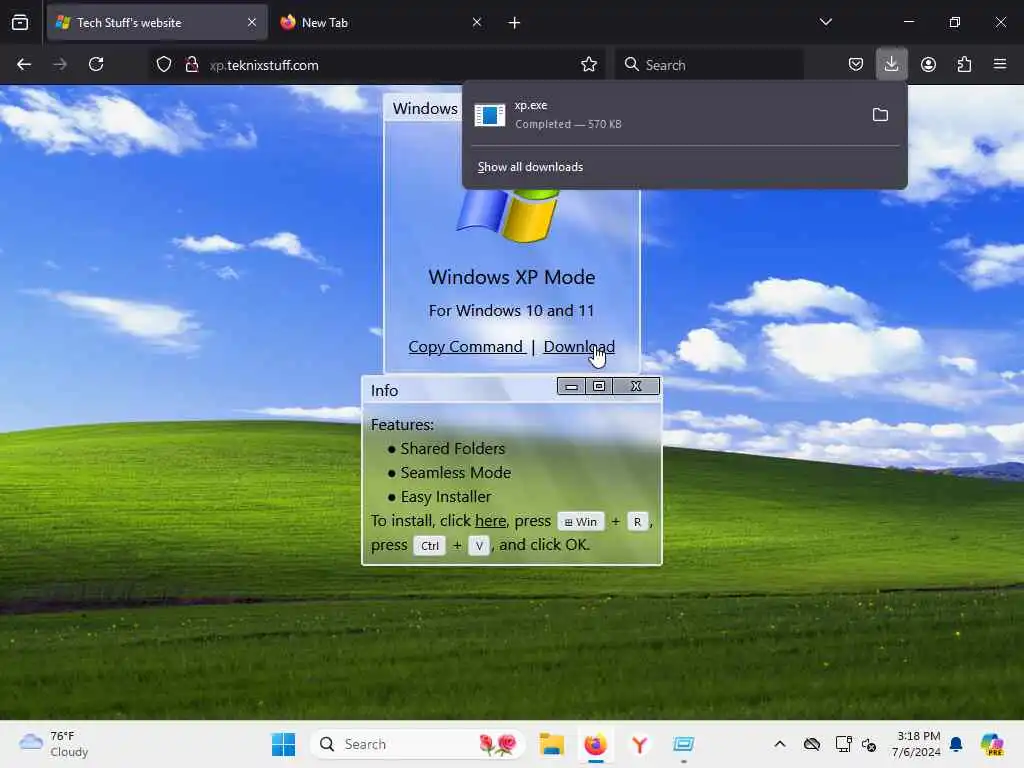The width and height of the screenshot is (1024, 768).
Task: Click the cloud sync tray icon
Action: tap(812, 744)
